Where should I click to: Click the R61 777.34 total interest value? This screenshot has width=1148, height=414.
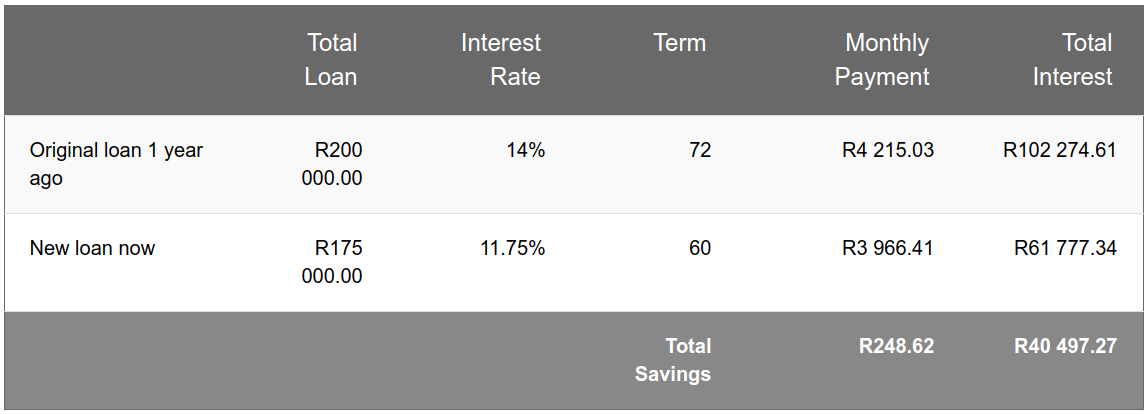1065,248
